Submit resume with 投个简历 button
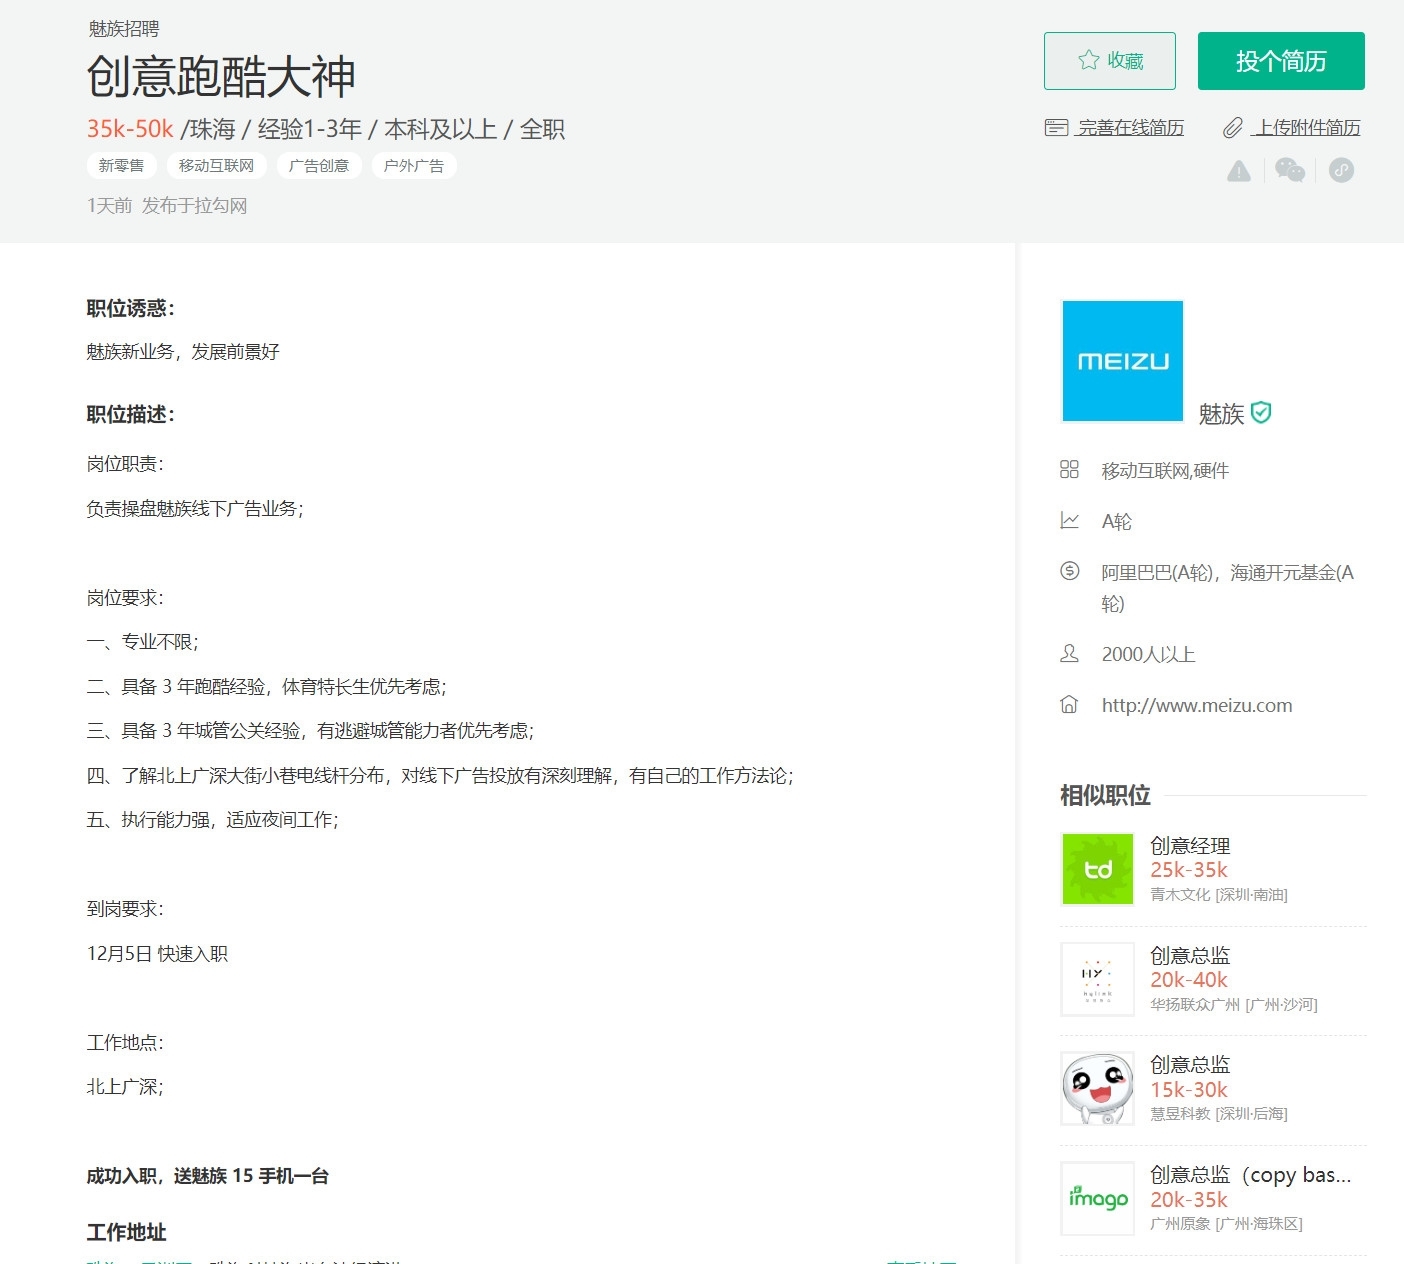 pos(1281,61)
